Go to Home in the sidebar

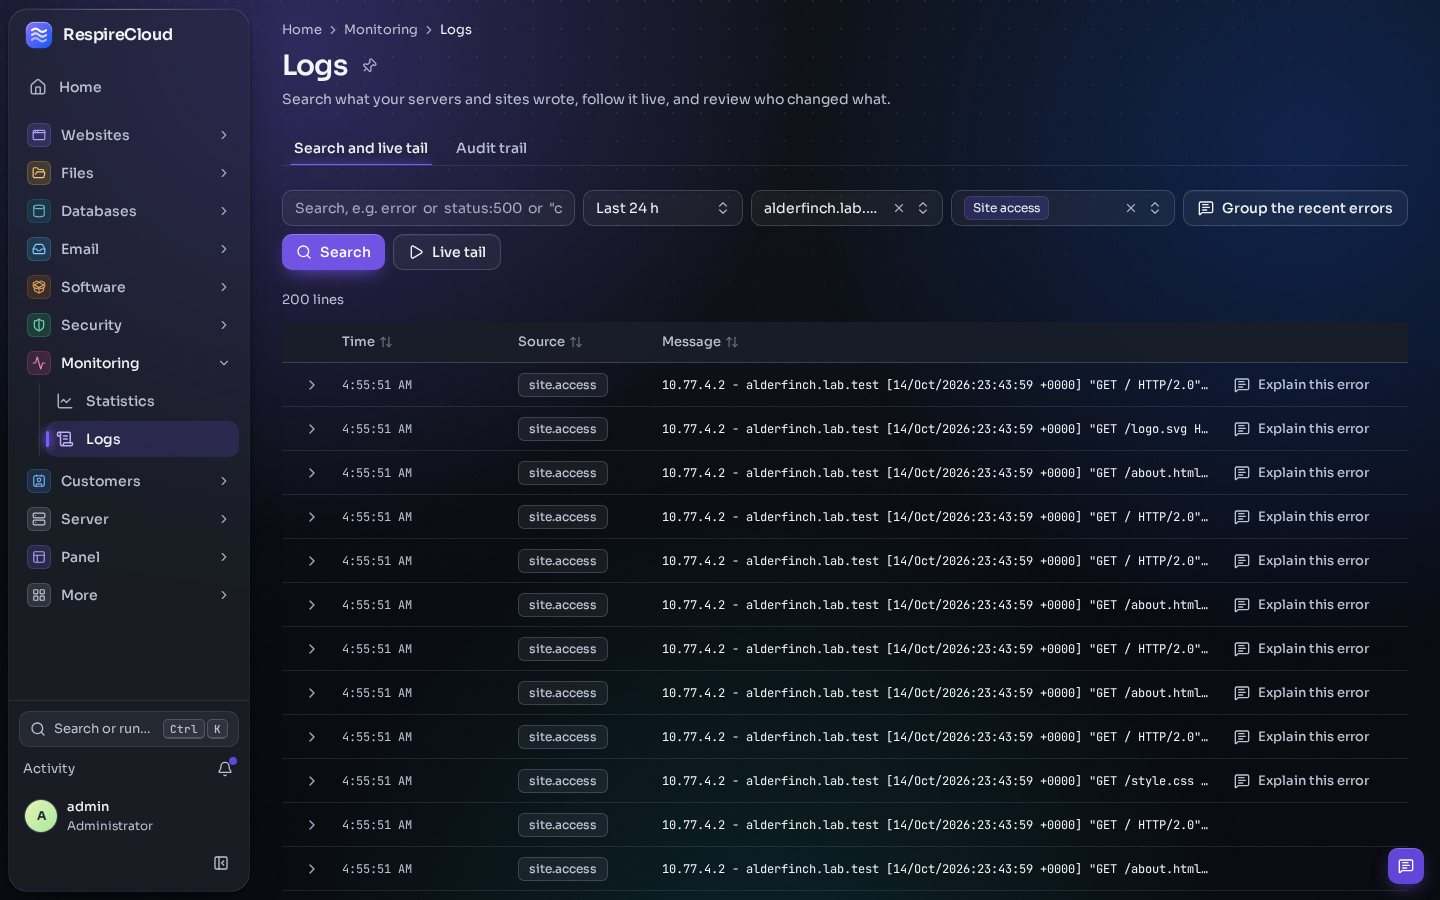pyautogui.click(x=129, y=87)
